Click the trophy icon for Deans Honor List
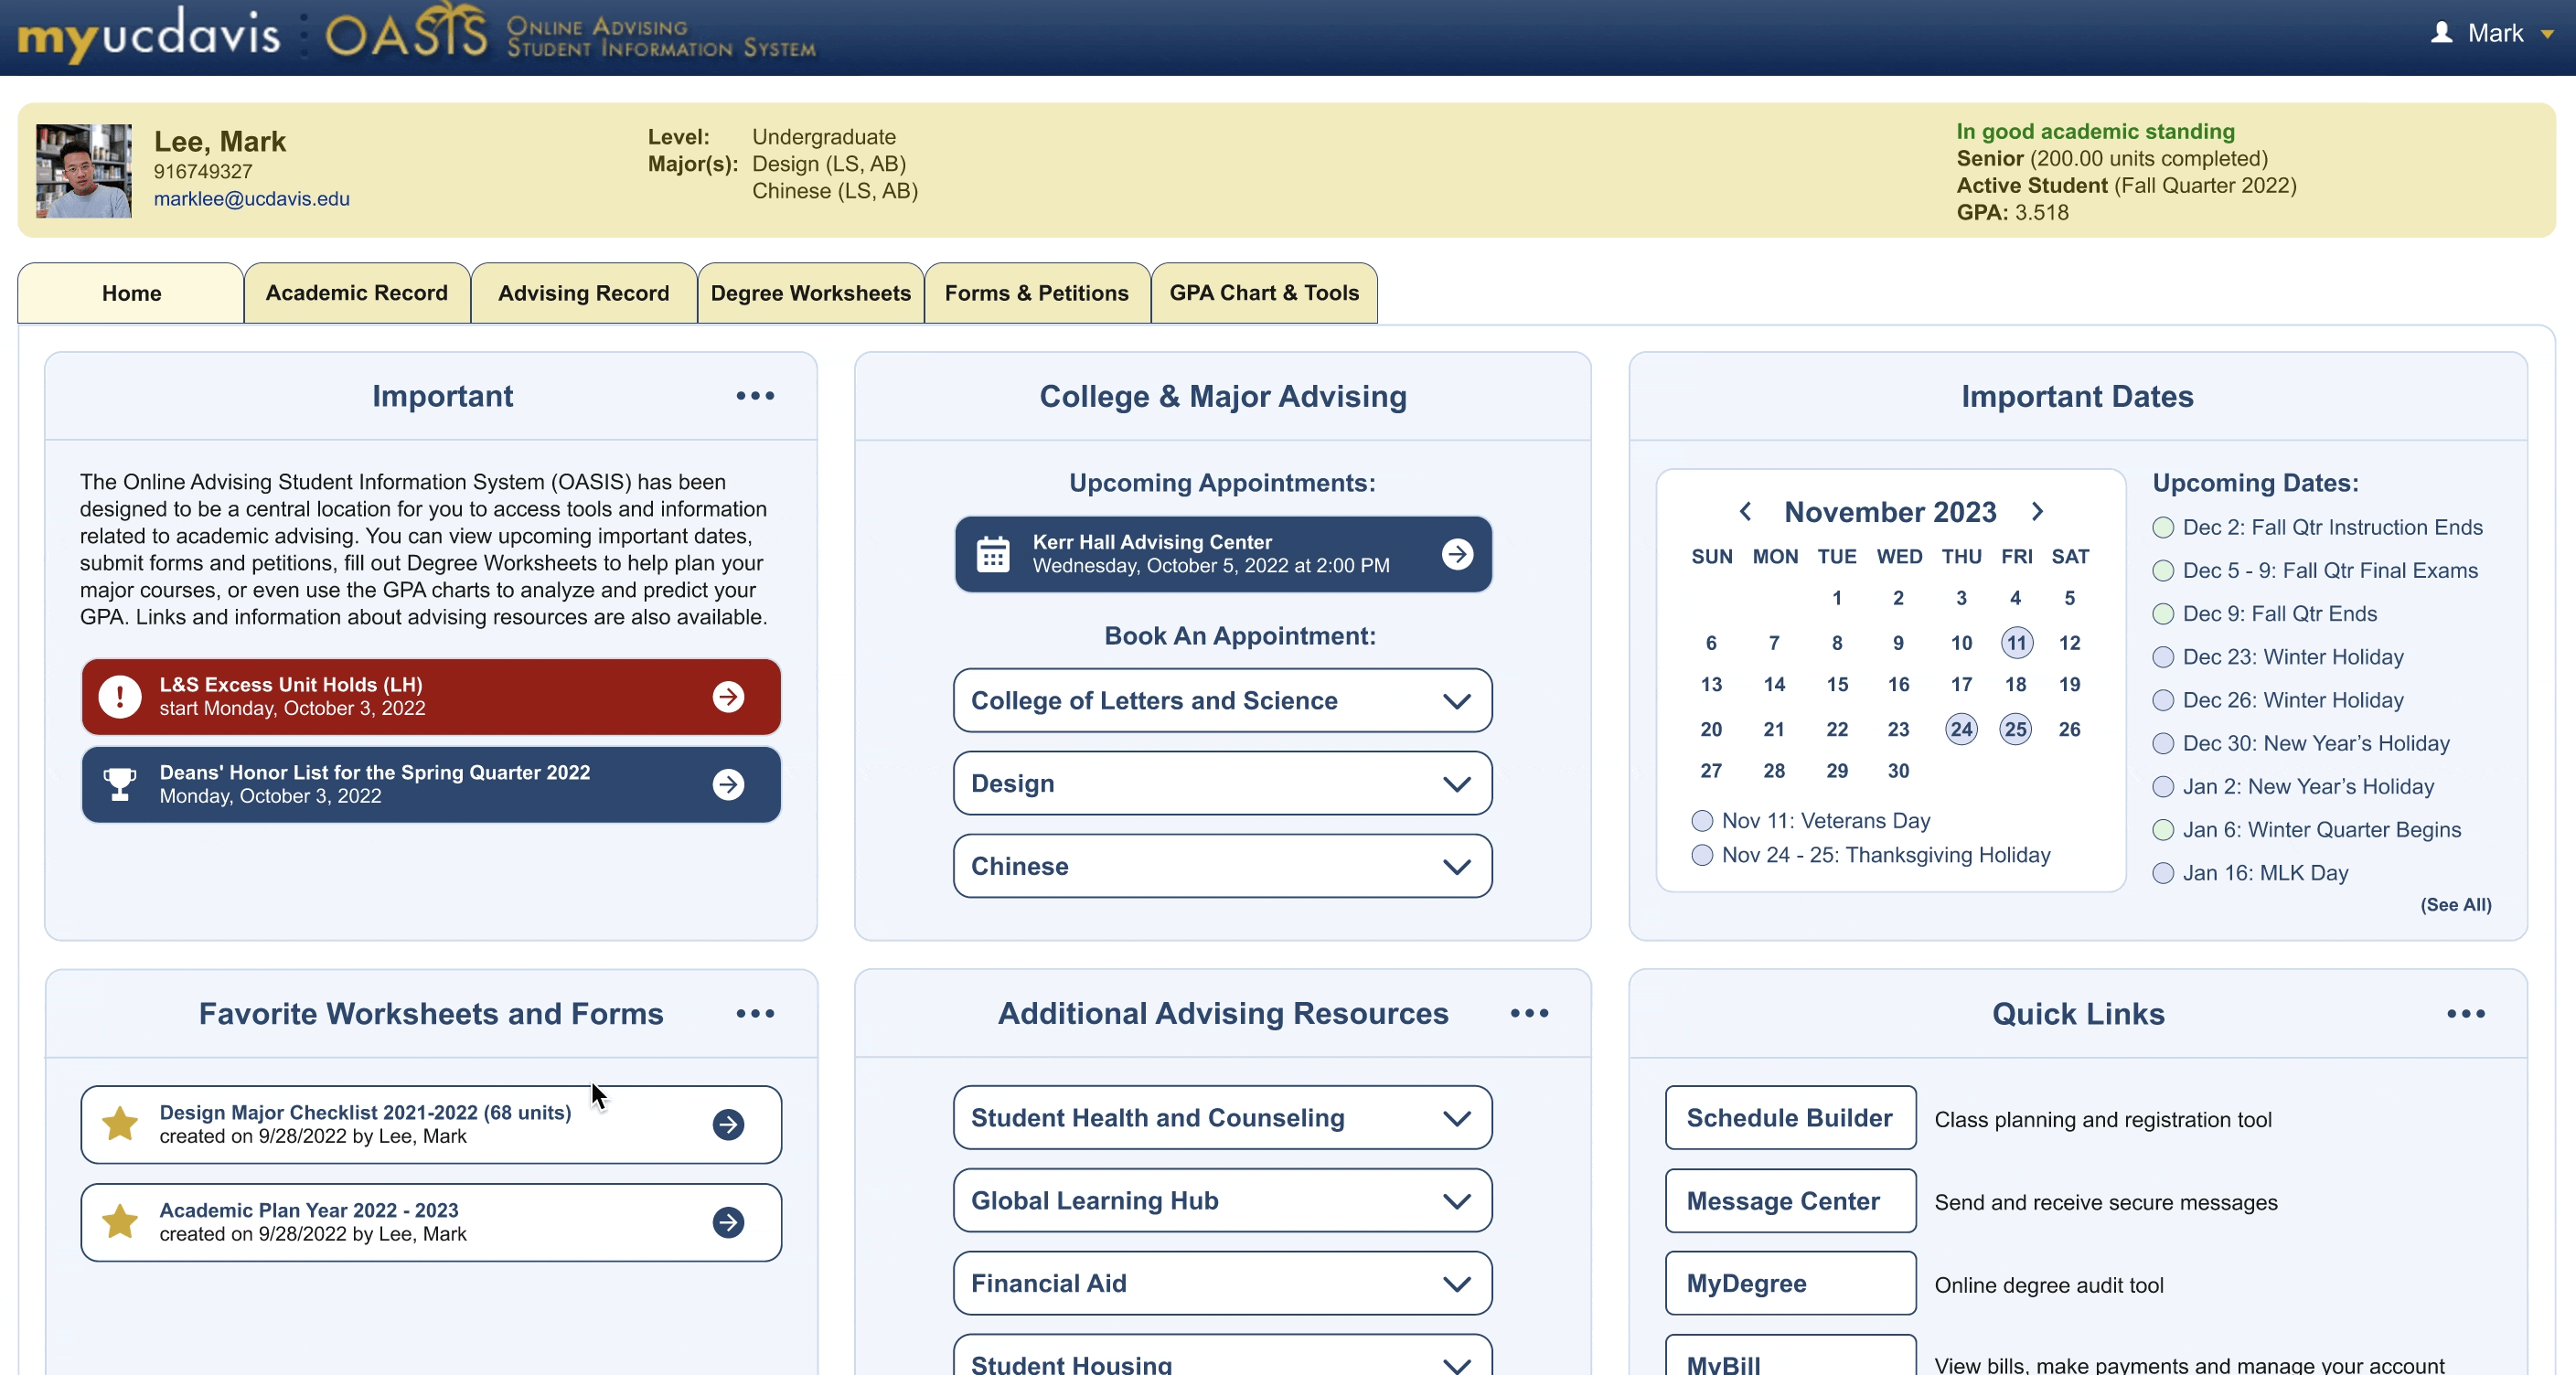 pyautogui.click(x=119, y=782)
